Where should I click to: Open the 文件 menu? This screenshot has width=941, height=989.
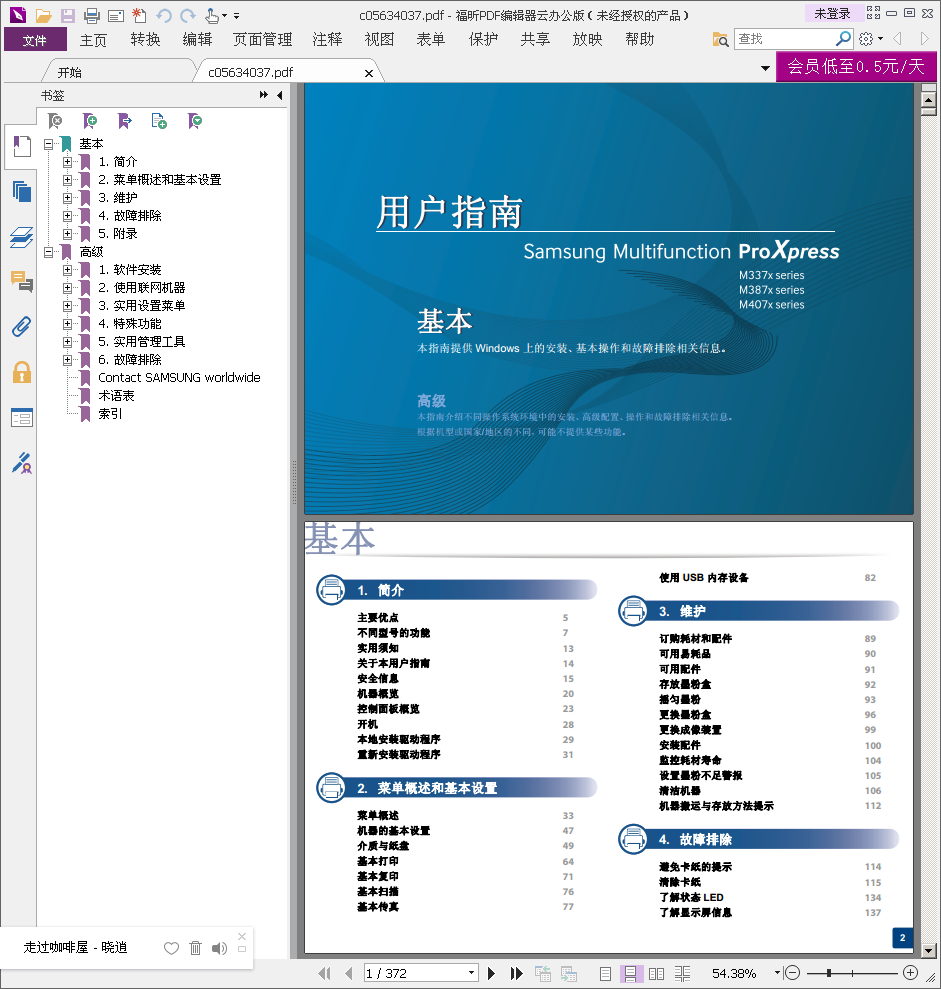click(x=35, y=40)
